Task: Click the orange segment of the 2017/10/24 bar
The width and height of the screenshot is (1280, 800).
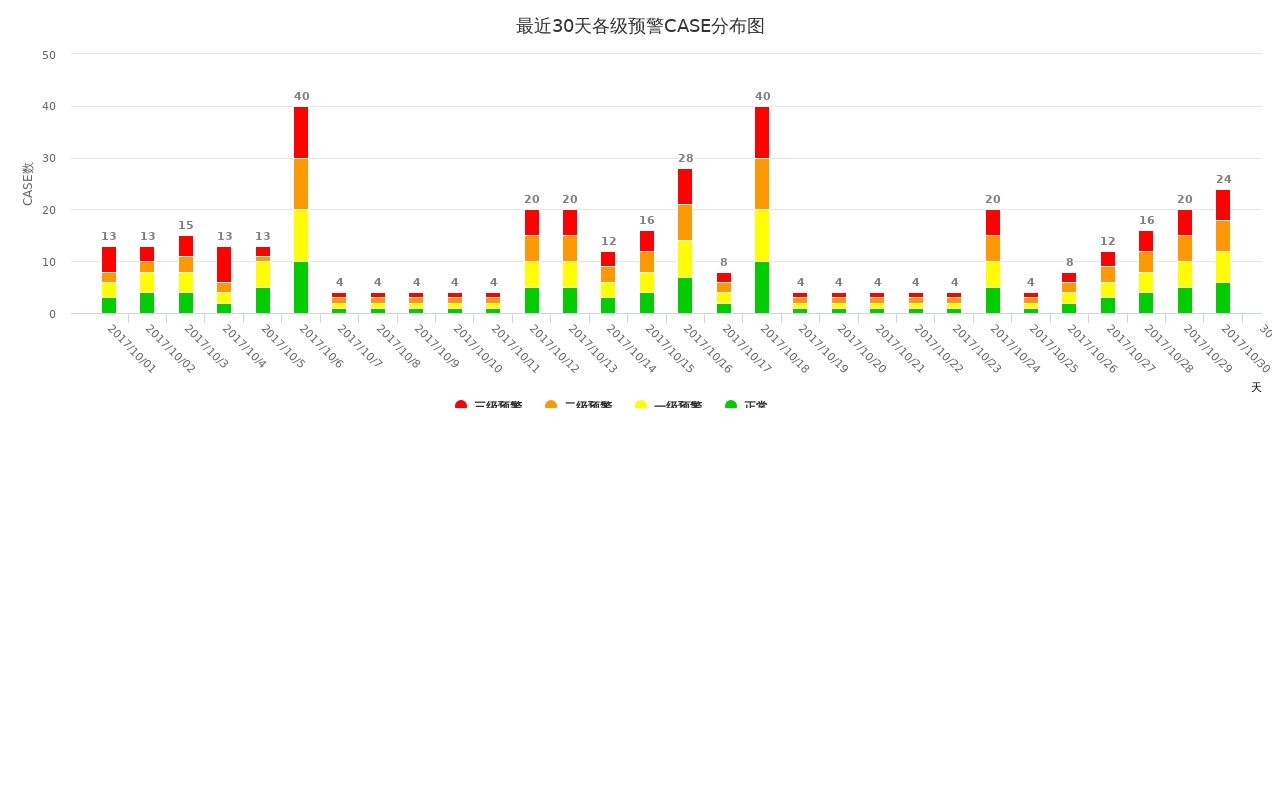Action: (x=993, y=249)
